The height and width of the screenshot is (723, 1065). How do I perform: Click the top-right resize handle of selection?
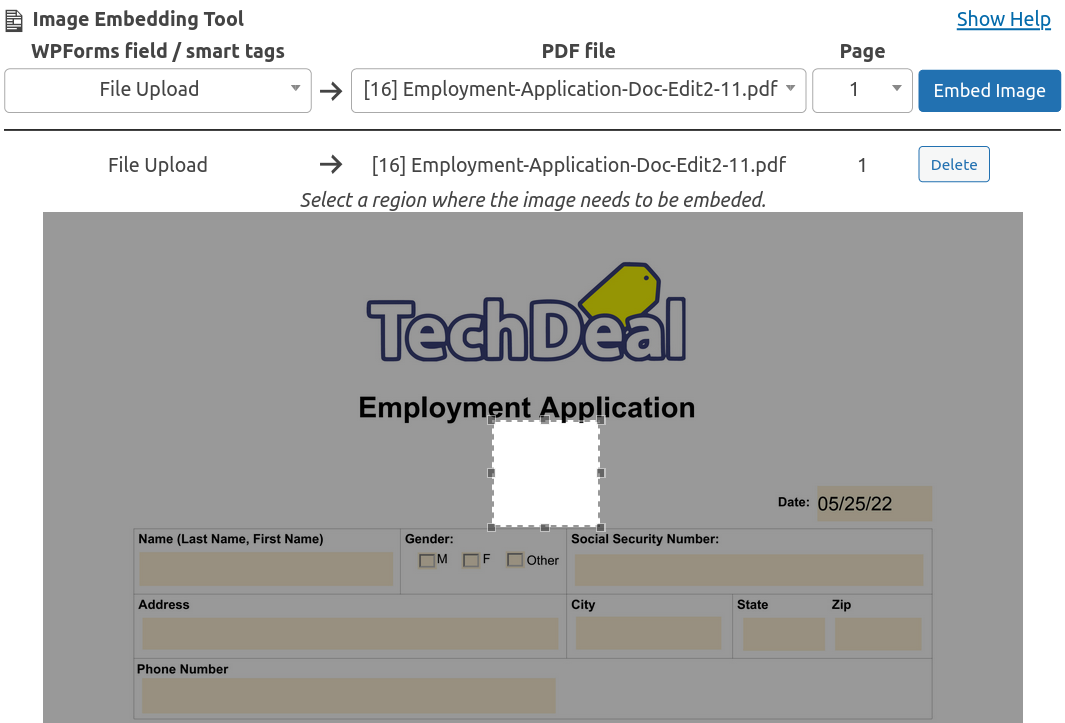pyautogui.click(x=600, y=421)
